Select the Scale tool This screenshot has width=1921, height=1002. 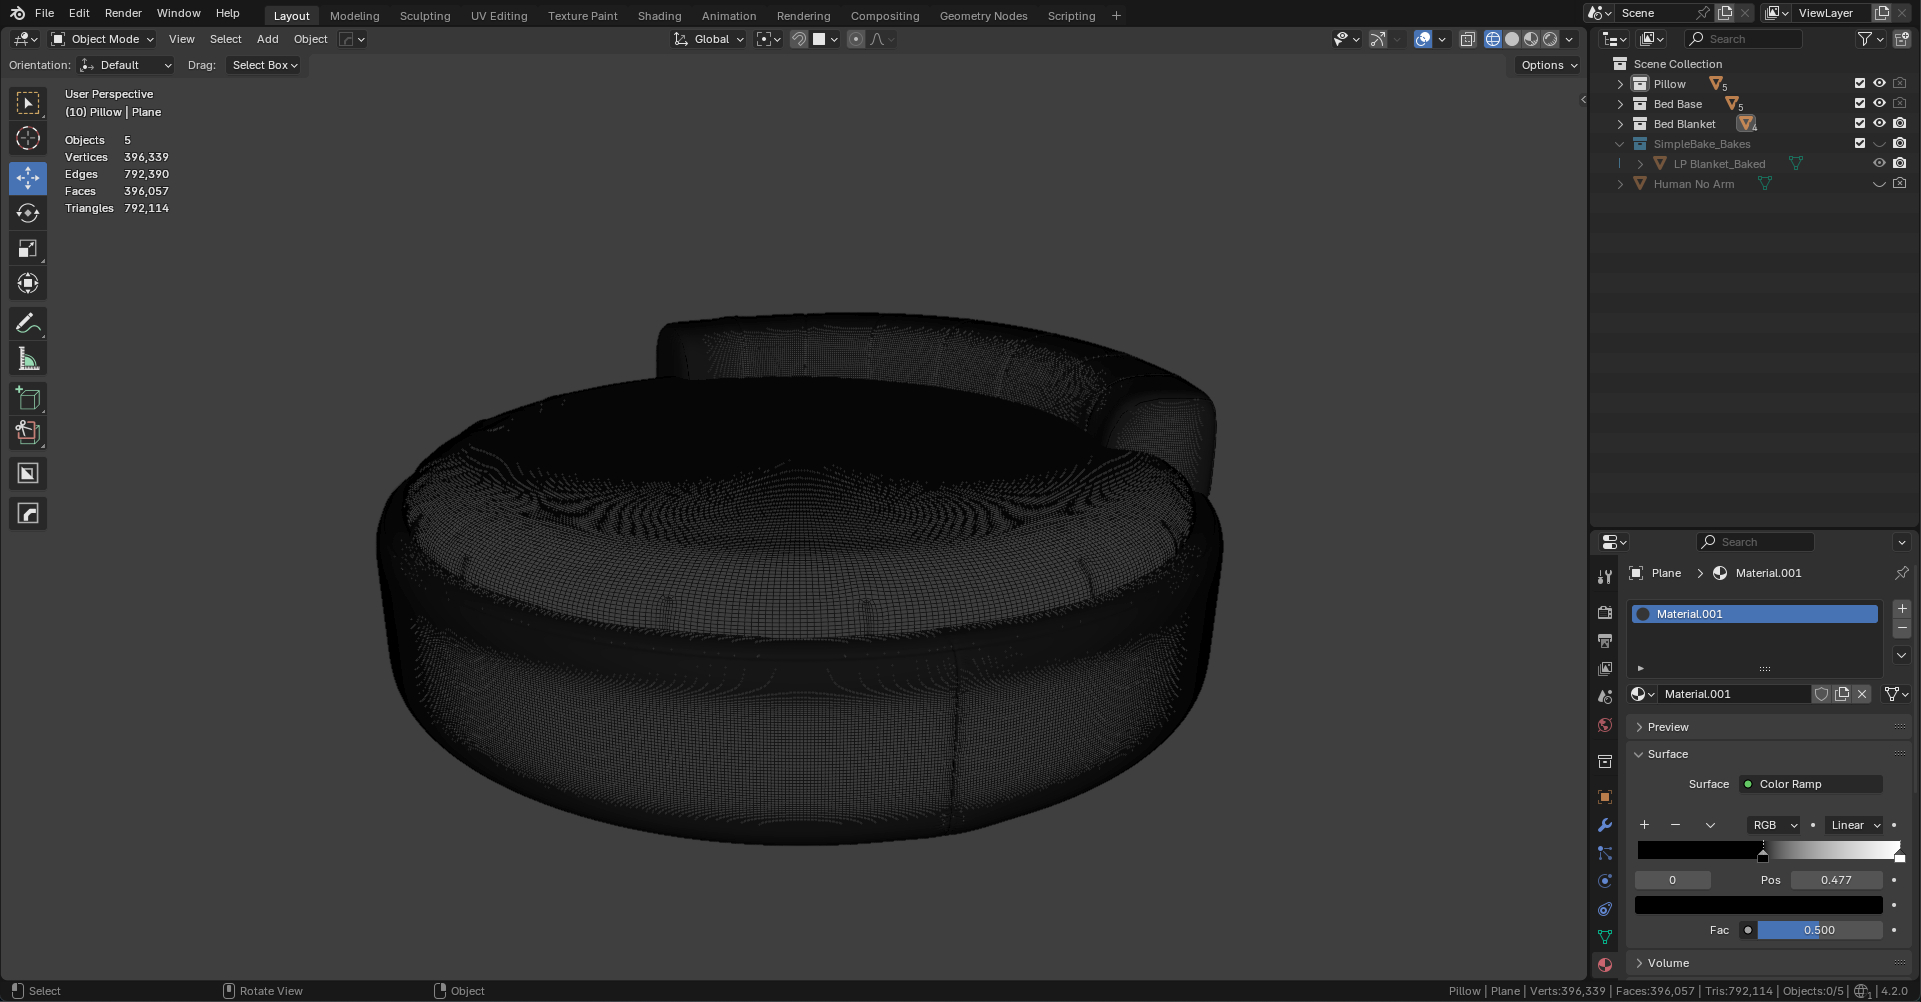28,248
